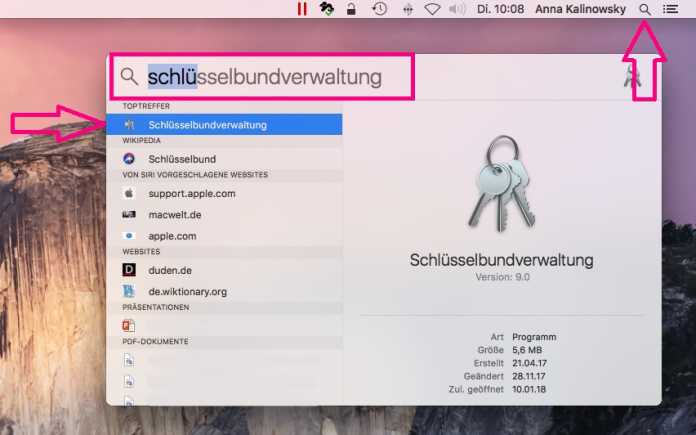Viewport: 696px width, 435px height.
Task: Open Anna Kalinowsky user menu
Action: [x=581, y=9]
